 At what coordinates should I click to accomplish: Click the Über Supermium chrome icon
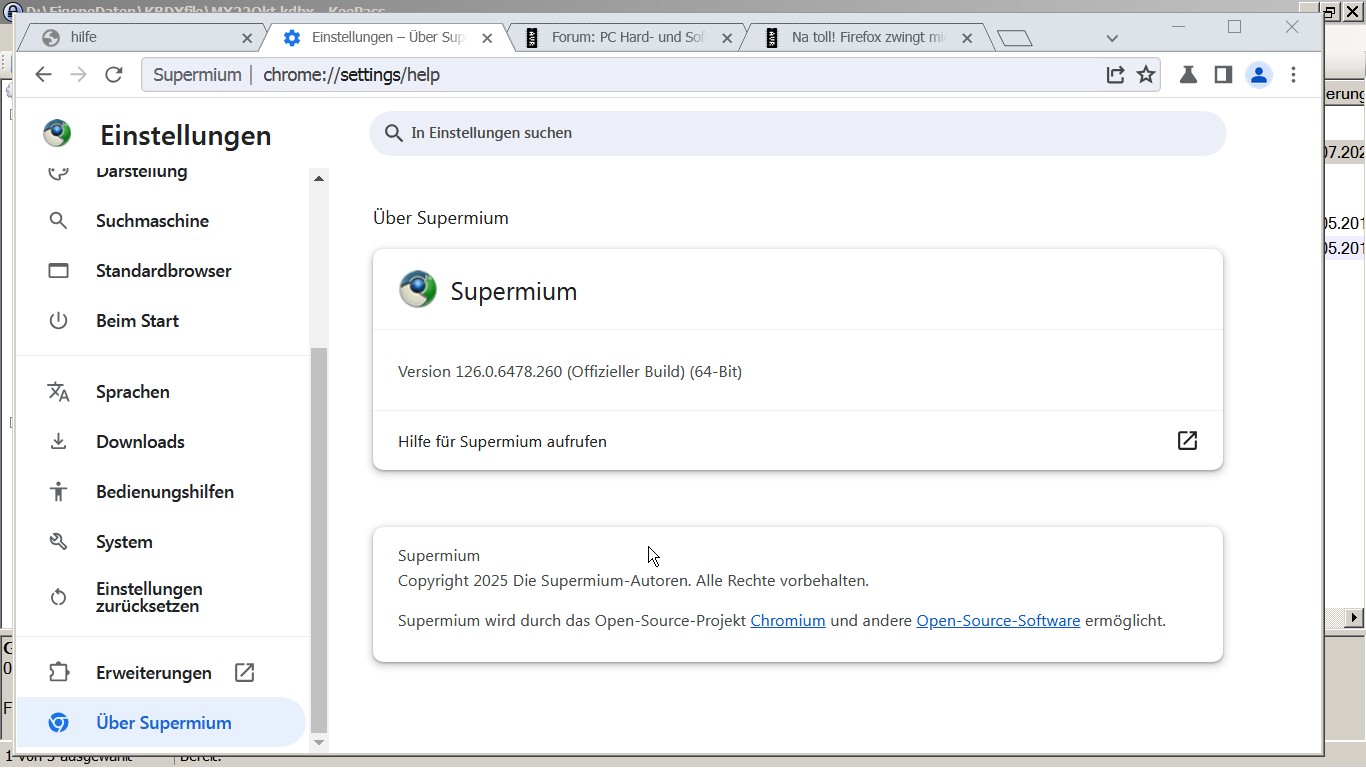tap(58, 723)
